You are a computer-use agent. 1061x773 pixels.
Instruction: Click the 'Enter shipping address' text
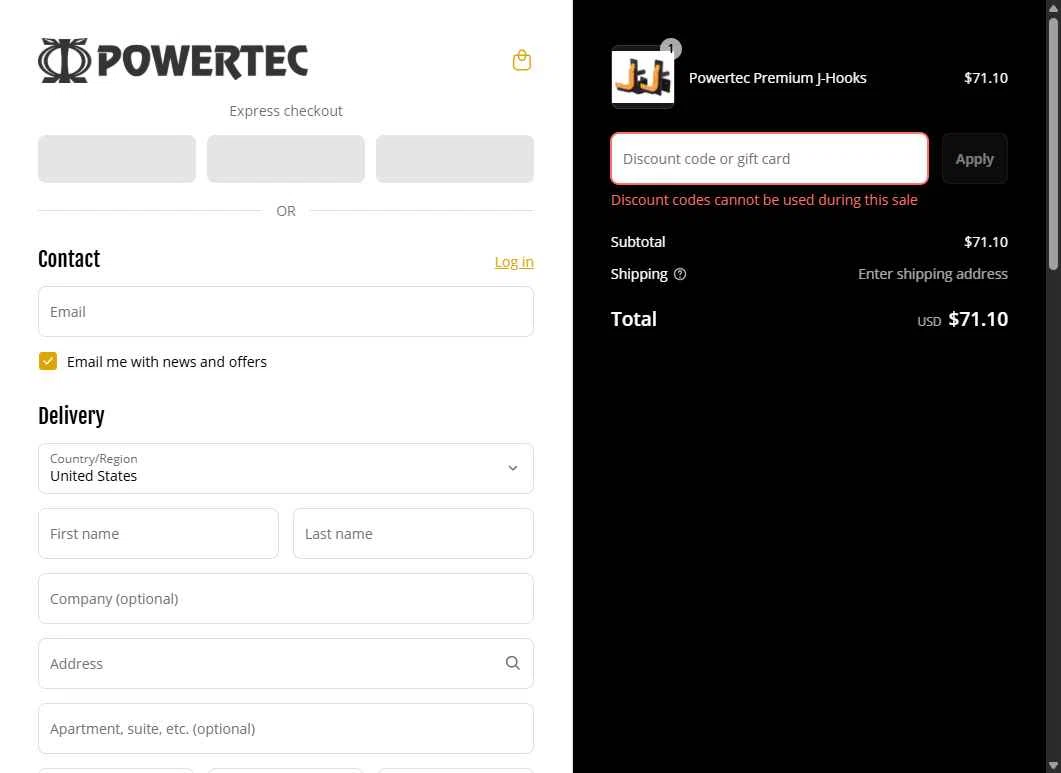tap(932, 274)
